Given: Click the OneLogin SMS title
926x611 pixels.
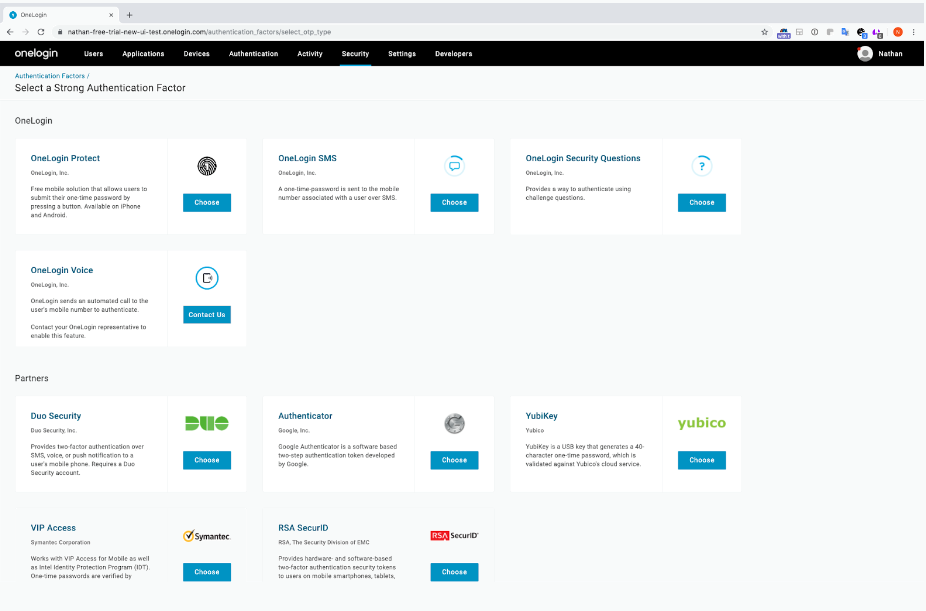Looking at the screenshot, I should tap(307, 158).
